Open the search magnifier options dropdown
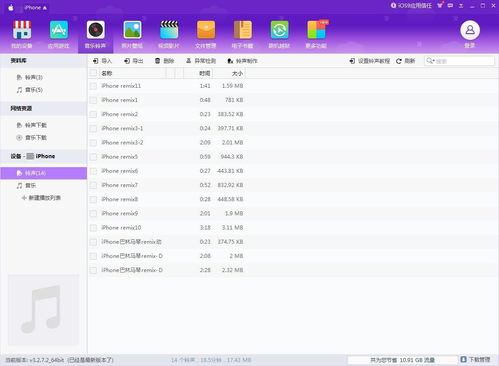Viewport: 499px width, 366px height. click(x=430, y=61)
